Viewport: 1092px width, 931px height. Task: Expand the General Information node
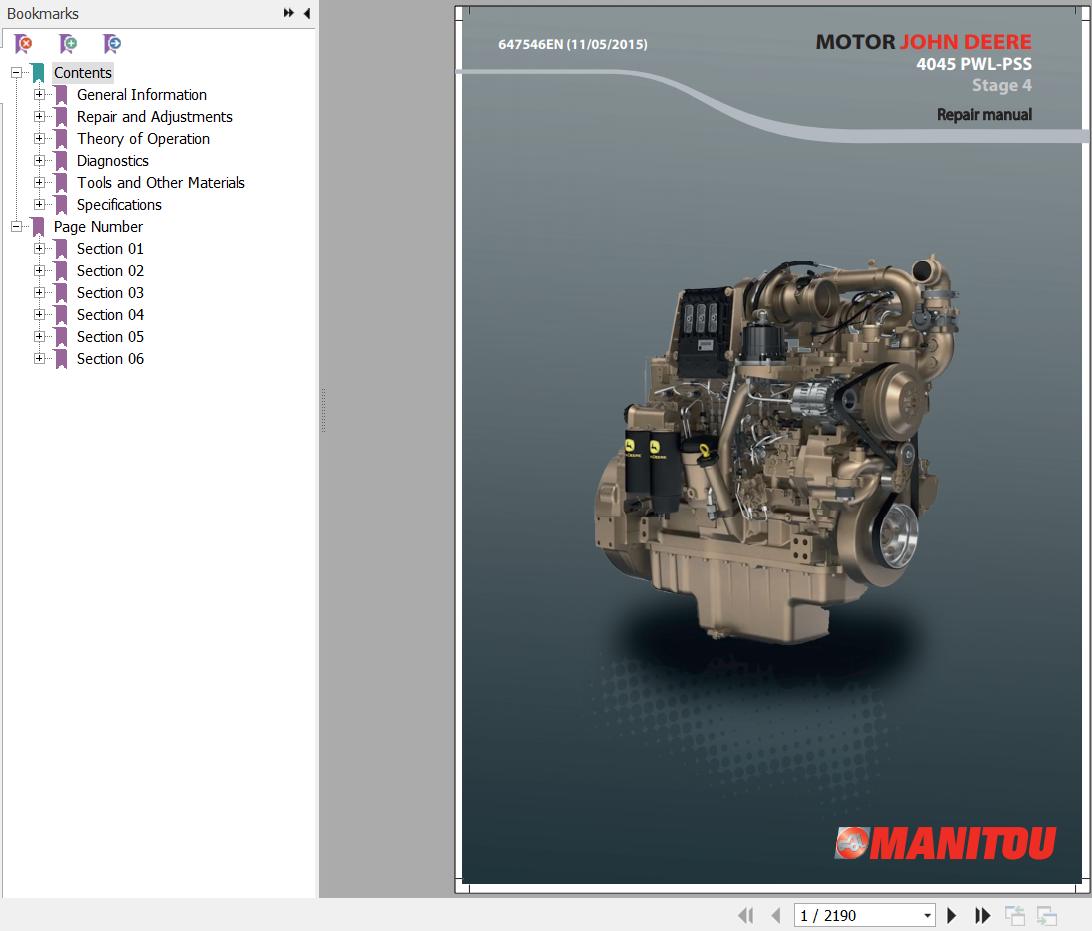[39, 95]
